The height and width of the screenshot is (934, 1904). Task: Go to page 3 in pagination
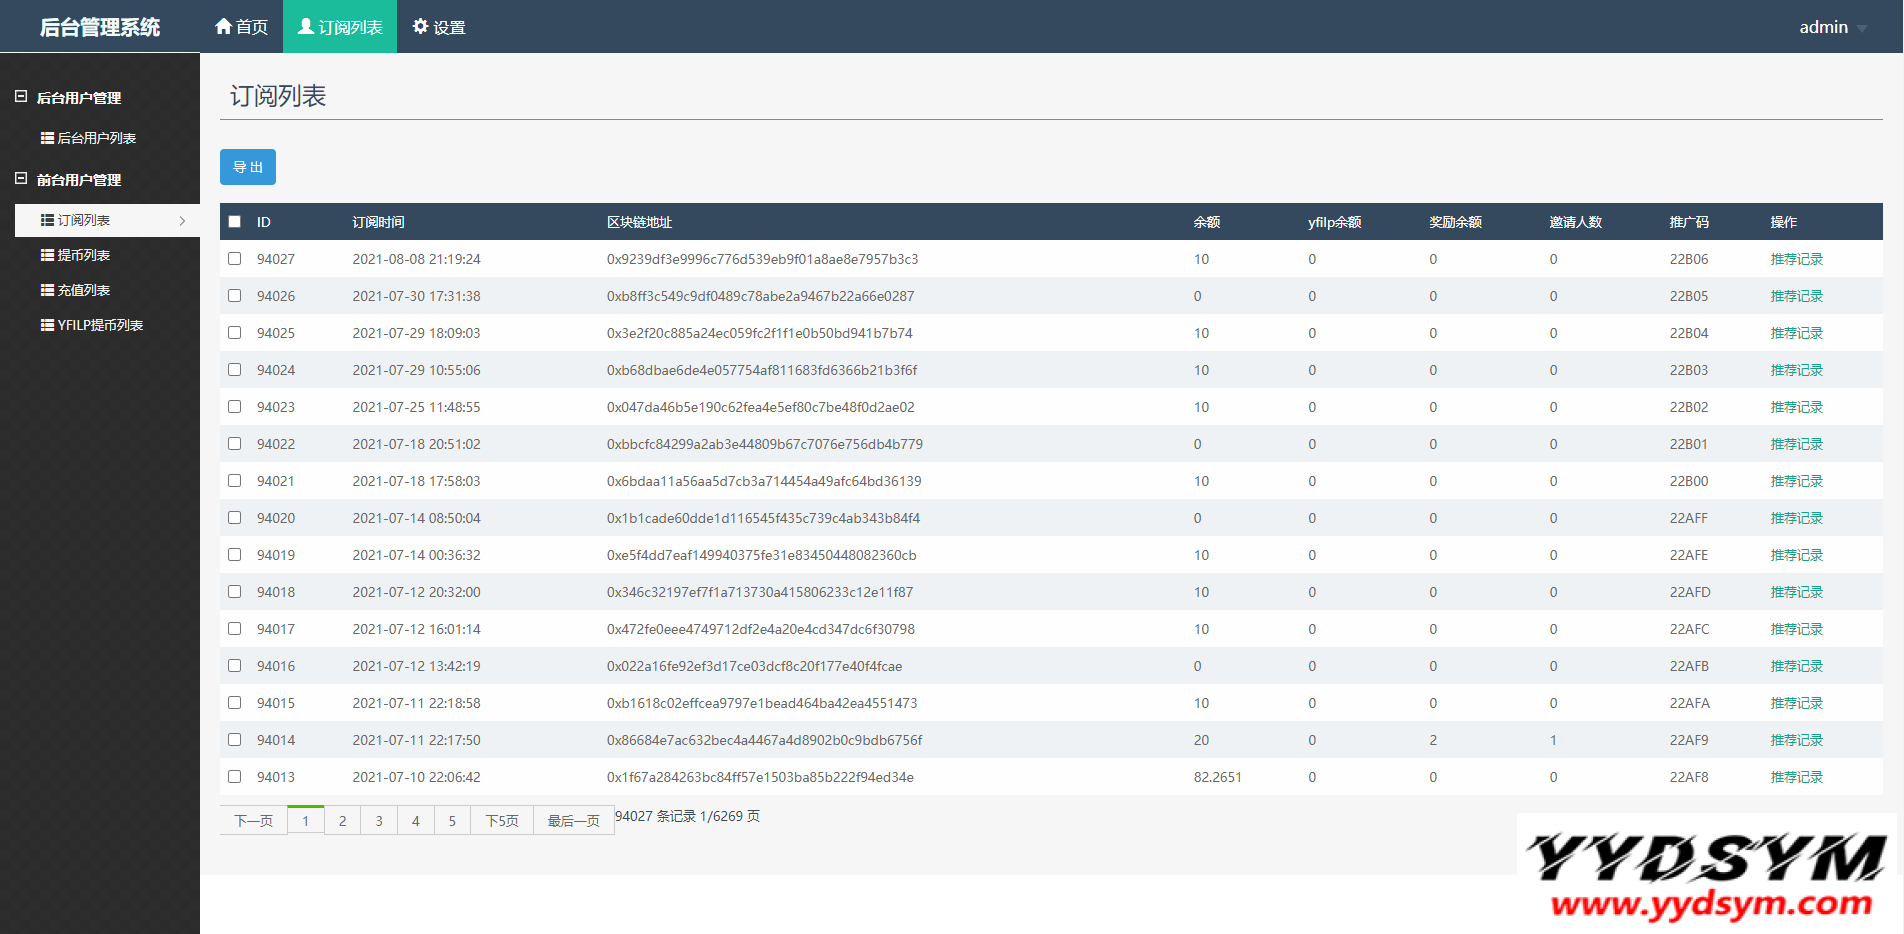pos(379,821)
